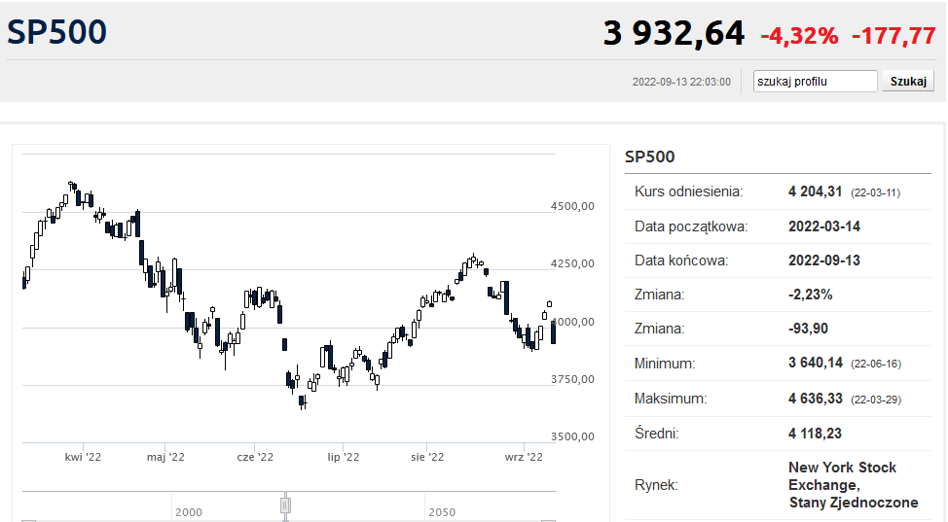Click the "cze '22" date axis label
948x522 pixels.
pyautogui.click(x=255, y=457)
